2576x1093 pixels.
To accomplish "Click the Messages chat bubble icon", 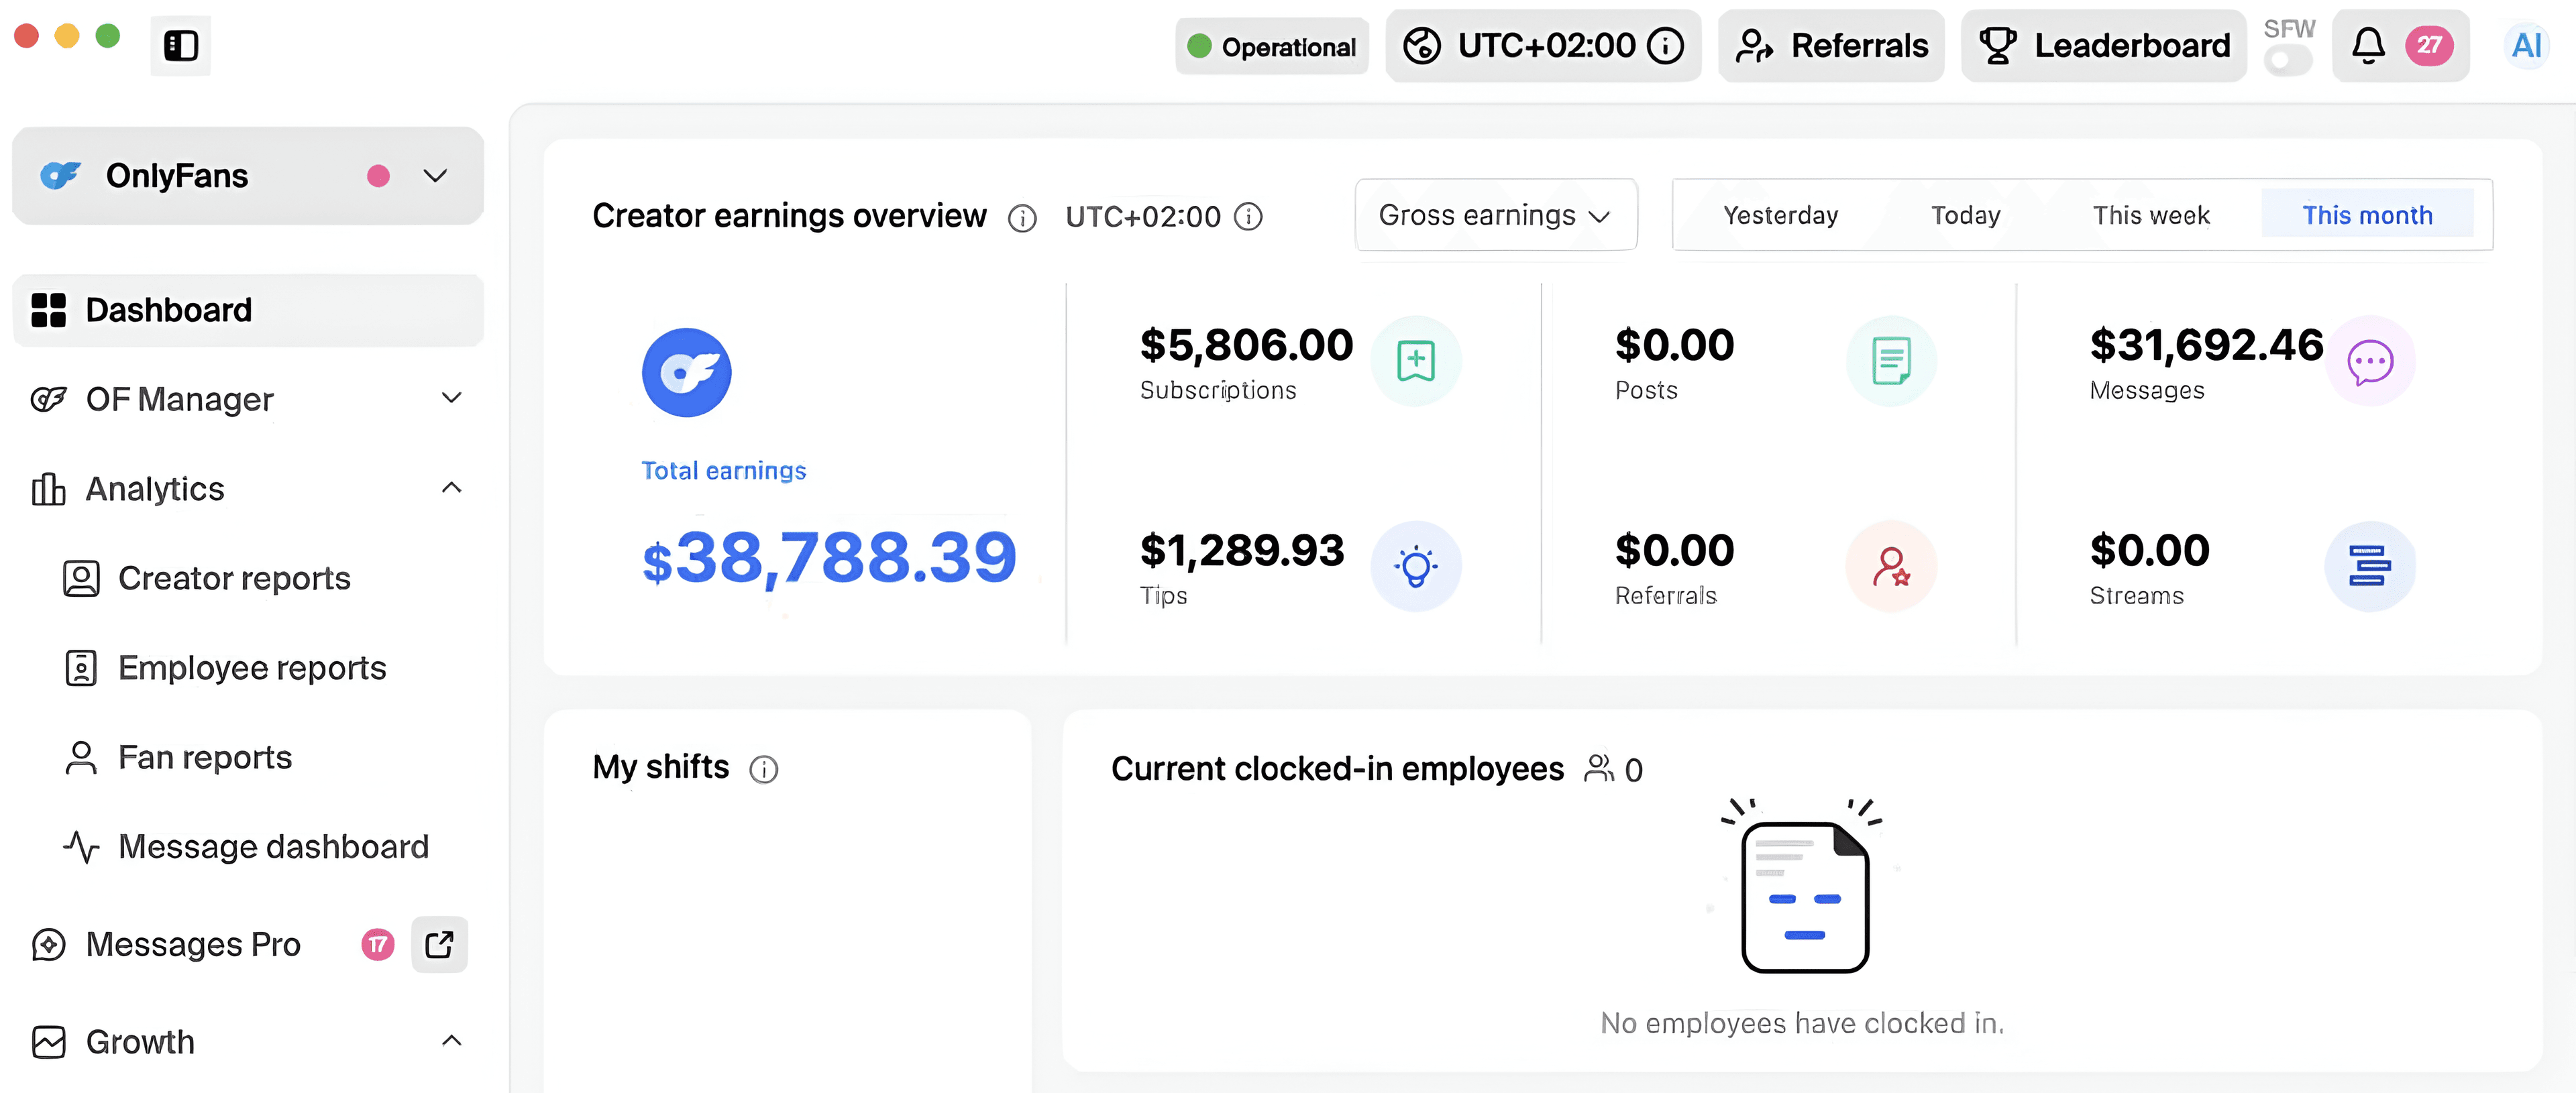I will click(2369, 361).
